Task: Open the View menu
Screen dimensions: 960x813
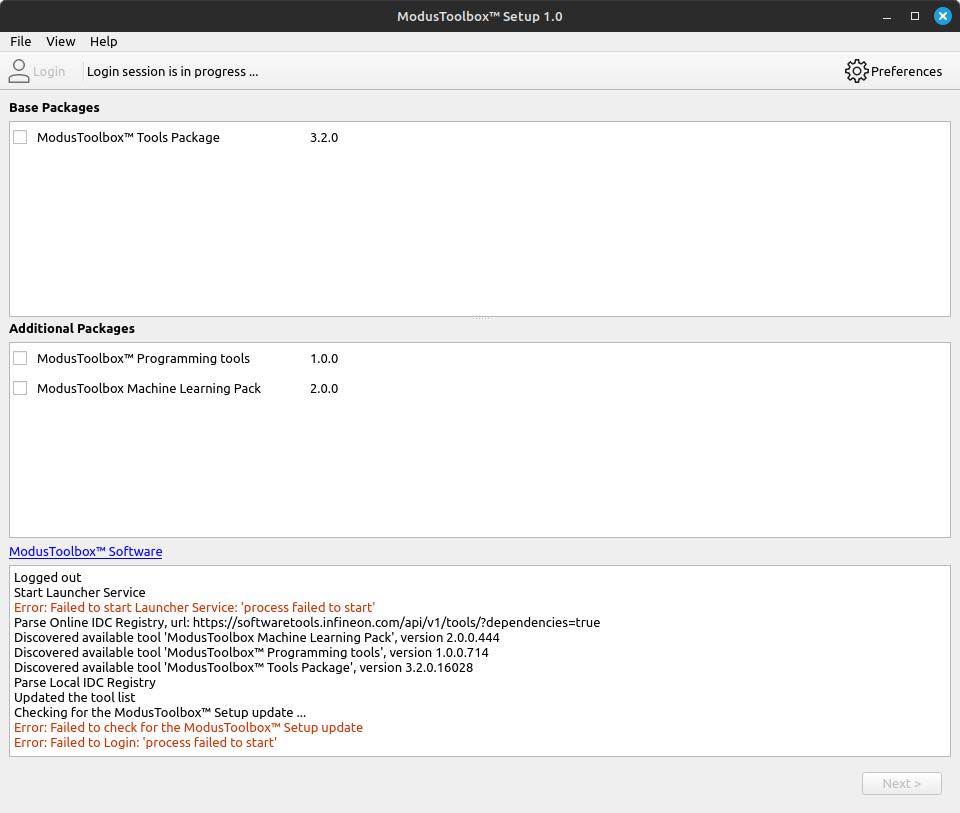Action: point(60,41)
